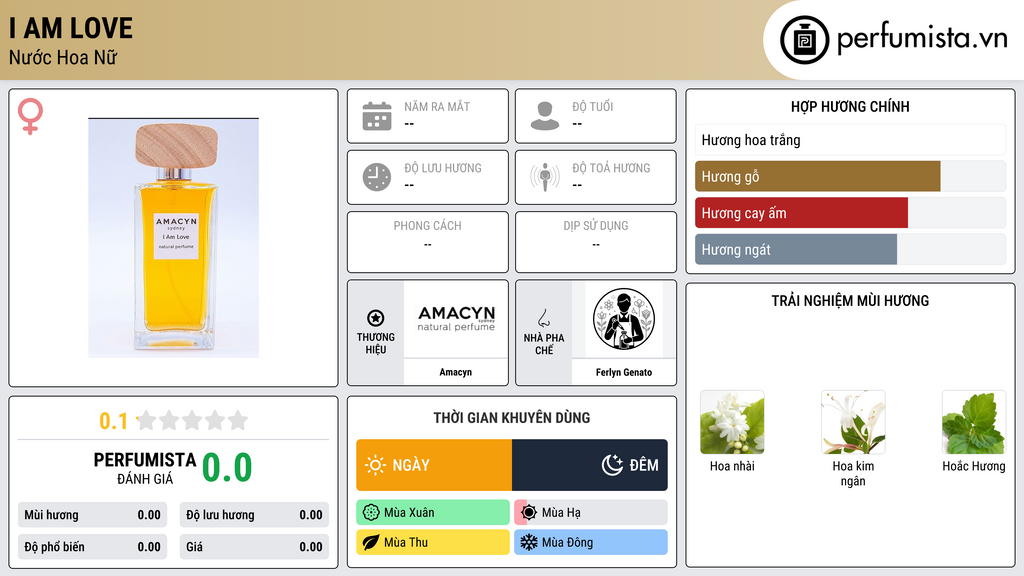Click the Mùa Hạ season bar

tap(591, 513)
